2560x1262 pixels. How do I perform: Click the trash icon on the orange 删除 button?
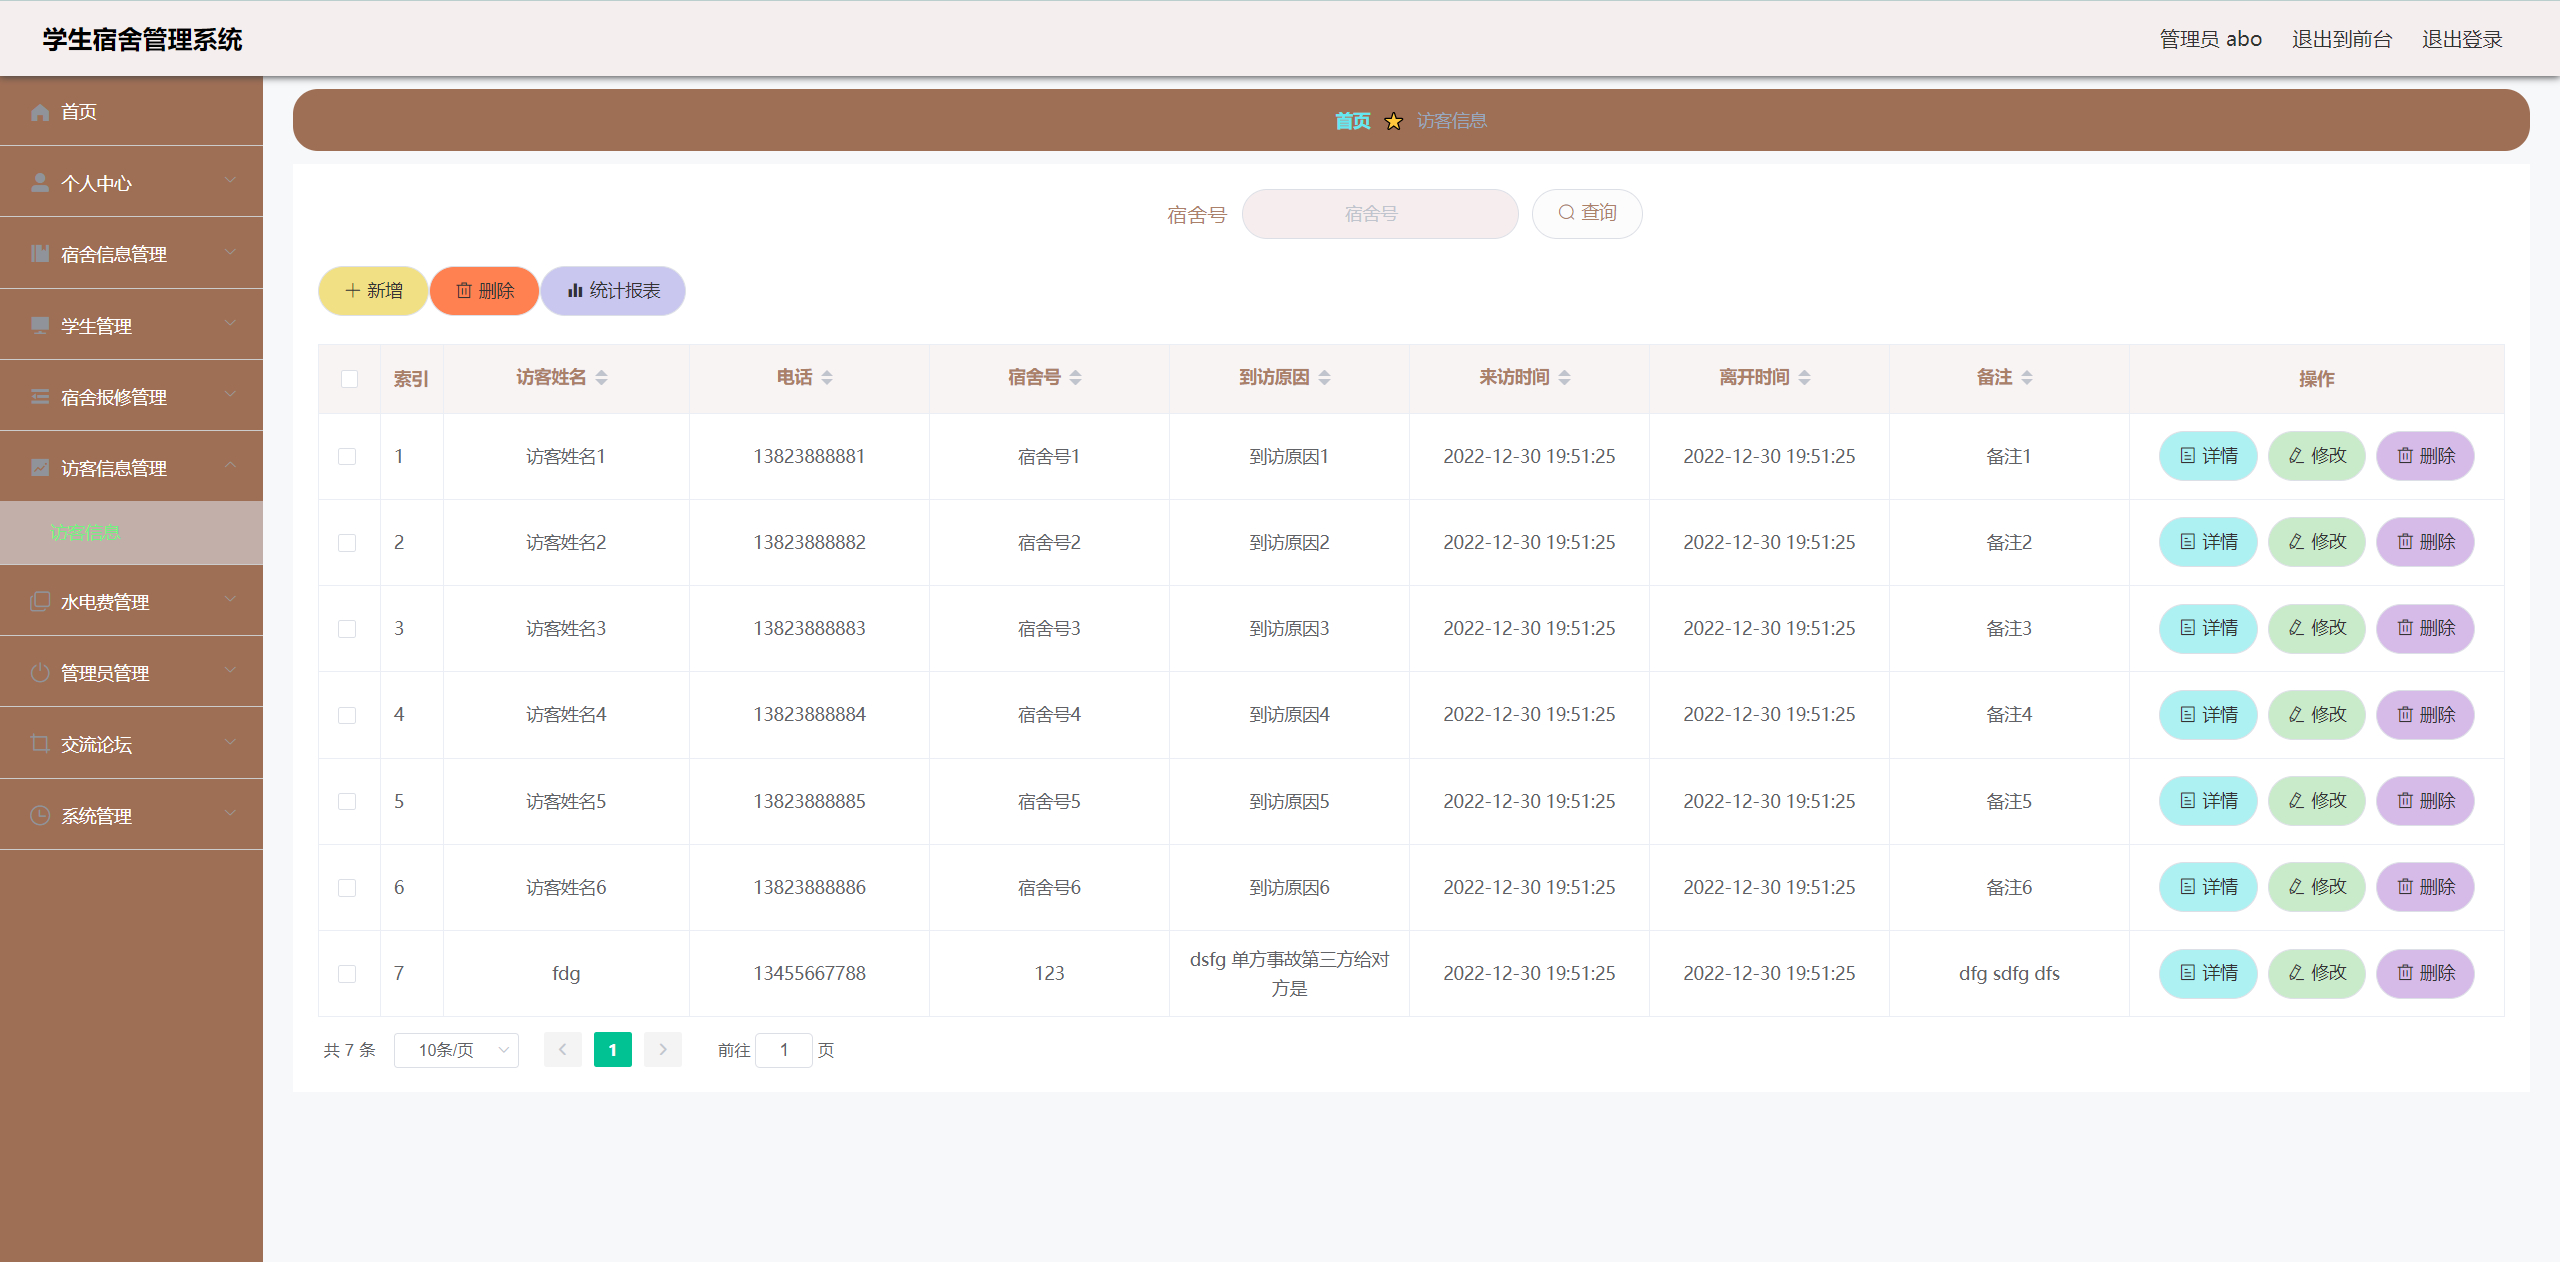point(464,291)
